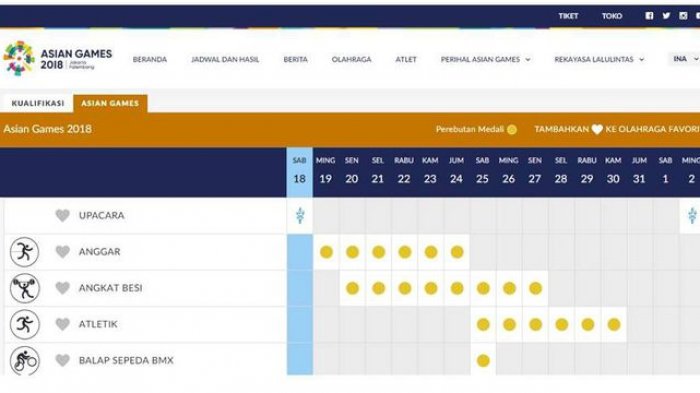Switch to the Kualifikasi tab
The height and width of the screenshot is (393, 700).
(x=38, y=103)
